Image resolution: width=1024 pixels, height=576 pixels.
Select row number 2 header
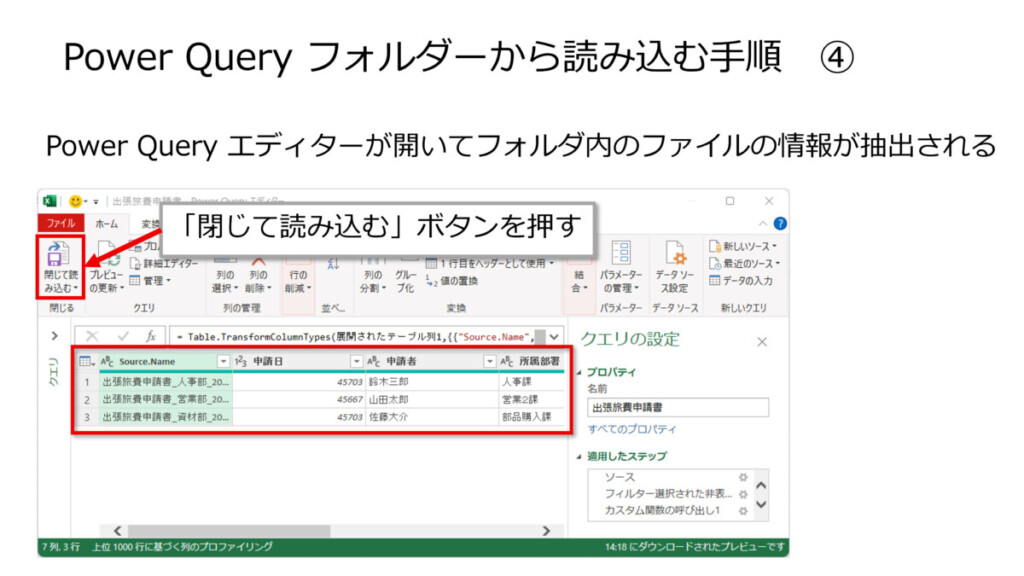click(87, 399)
